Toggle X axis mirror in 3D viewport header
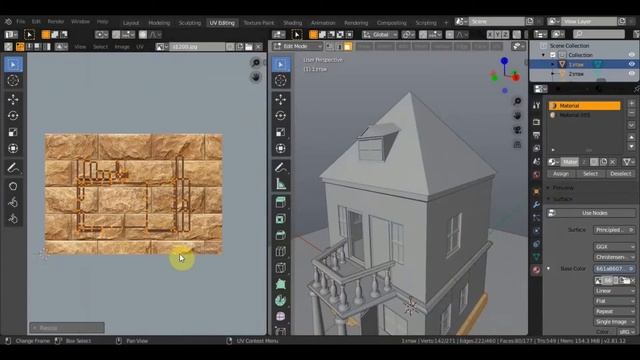This screenshot has height=360, width=640. pyautogui.click(x=490, y=35)
